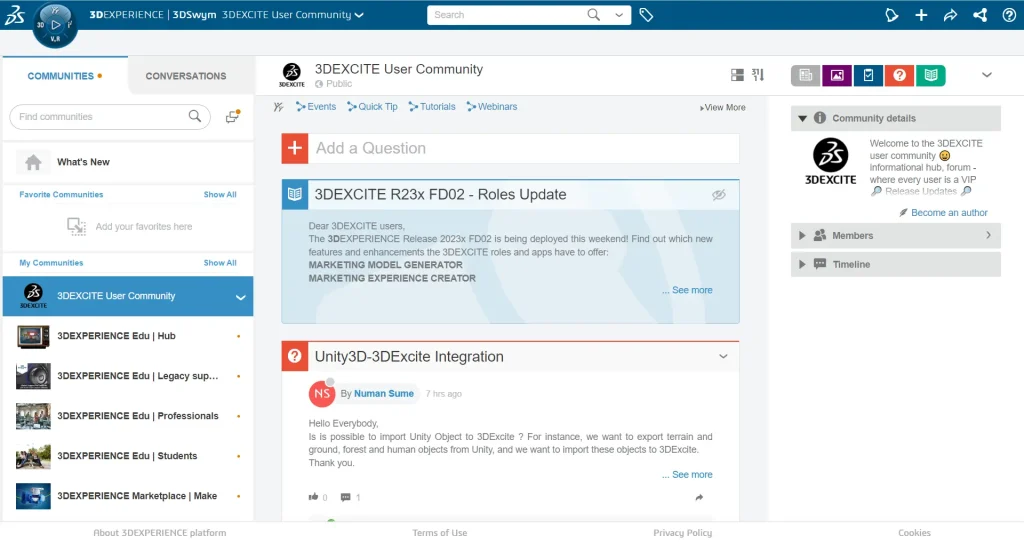
Task: Open Cookies footer link
Action: click(914, 533)
